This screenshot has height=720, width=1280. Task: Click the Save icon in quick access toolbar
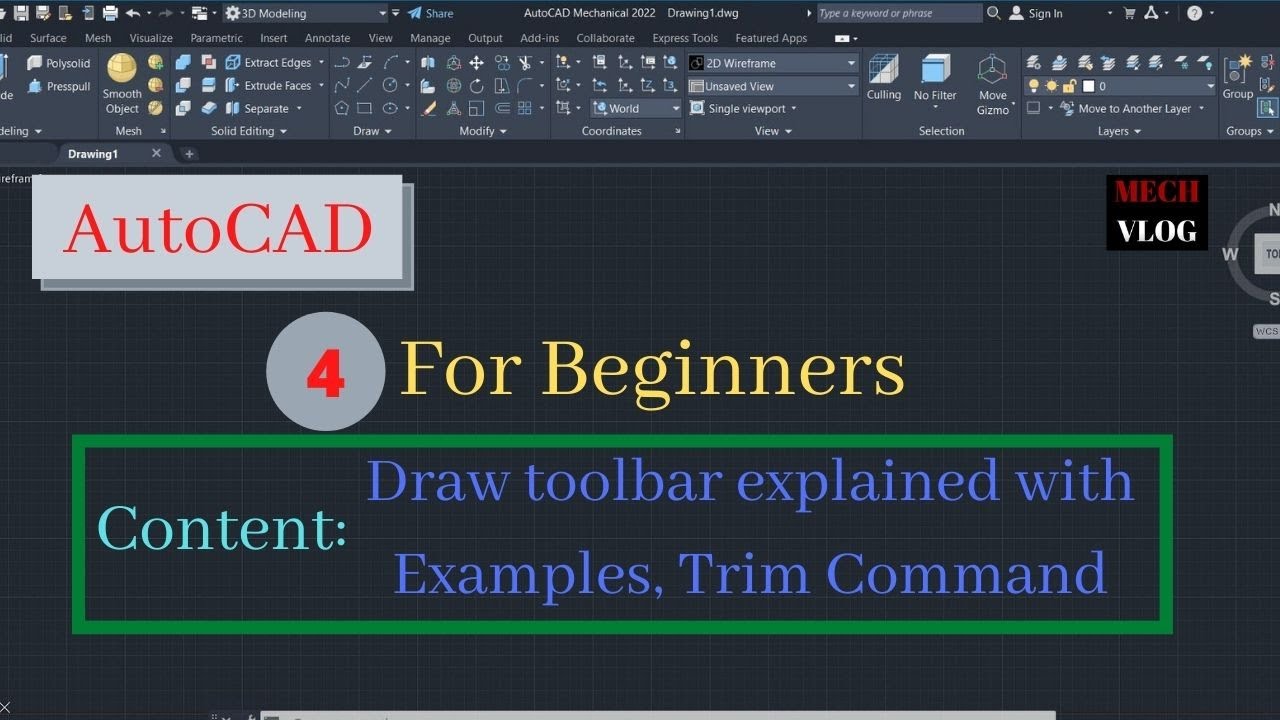(21, 13)
